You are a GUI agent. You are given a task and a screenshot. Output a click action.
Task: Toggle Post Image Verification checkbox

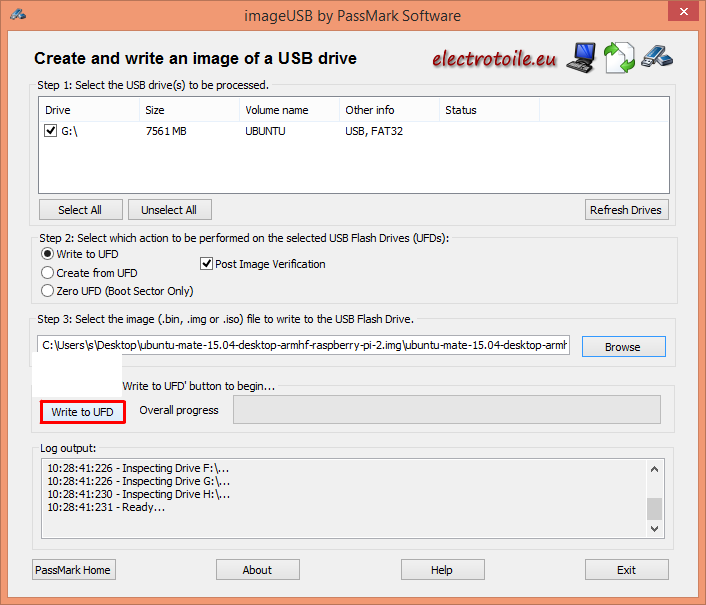(x=206, y=264)
